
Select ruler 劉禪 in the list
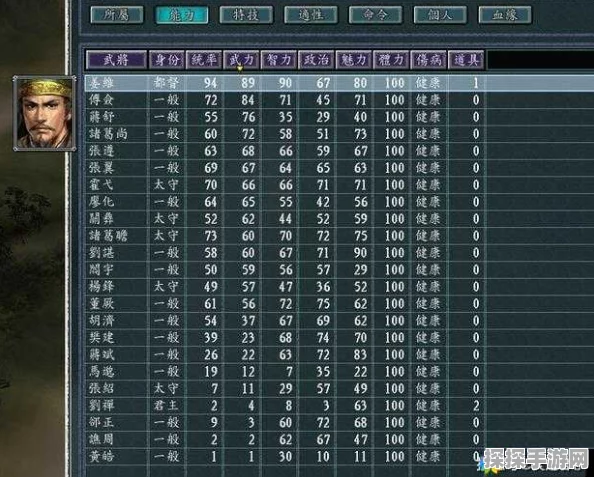[102, 405]
